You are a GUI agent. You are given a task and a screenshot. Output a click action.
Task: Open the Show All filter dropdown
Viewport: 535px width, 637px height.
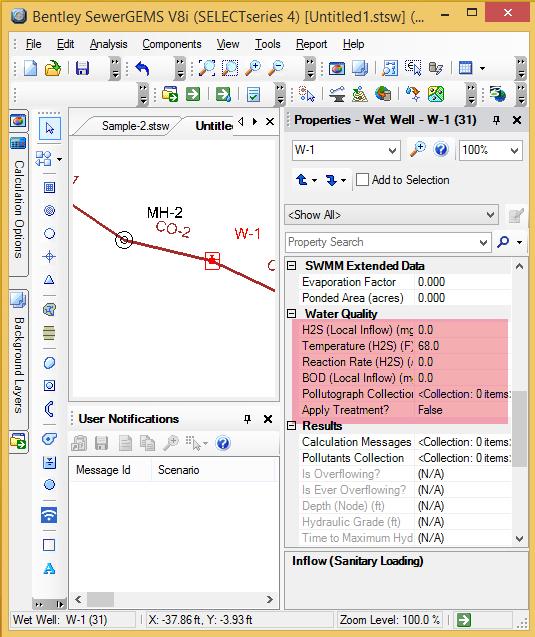(x=490, y=215)
